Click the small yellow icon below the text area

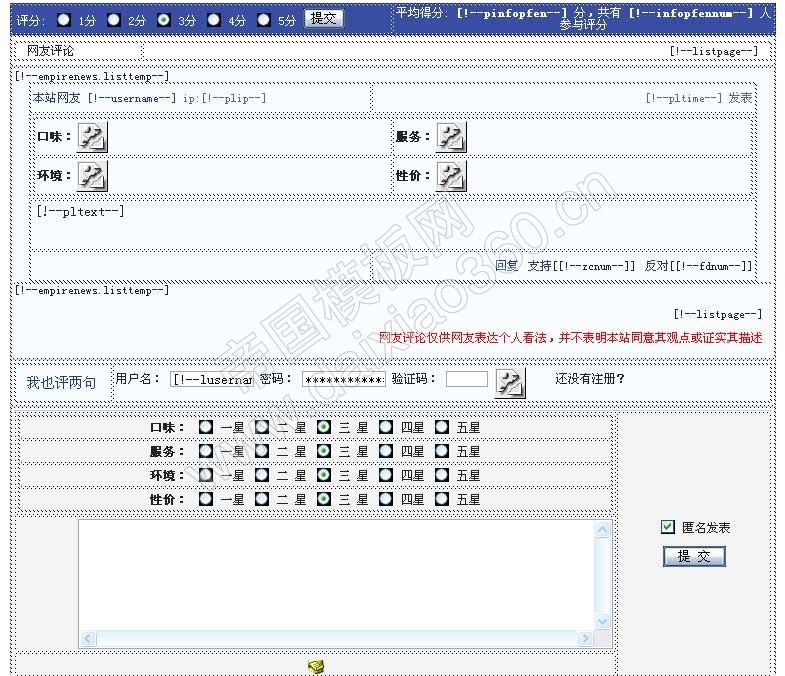click(x=316, y=666)
